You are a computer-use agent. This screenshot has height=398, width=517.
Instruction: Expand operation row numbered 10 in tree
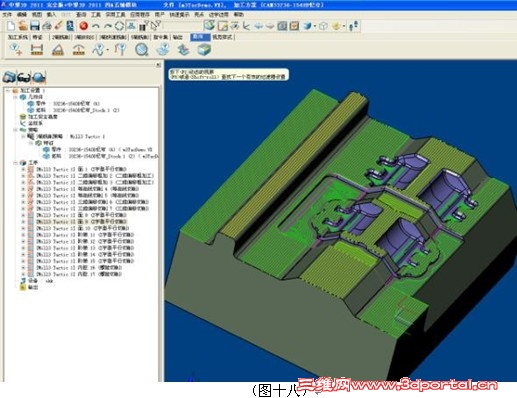[x=23, y=228]
